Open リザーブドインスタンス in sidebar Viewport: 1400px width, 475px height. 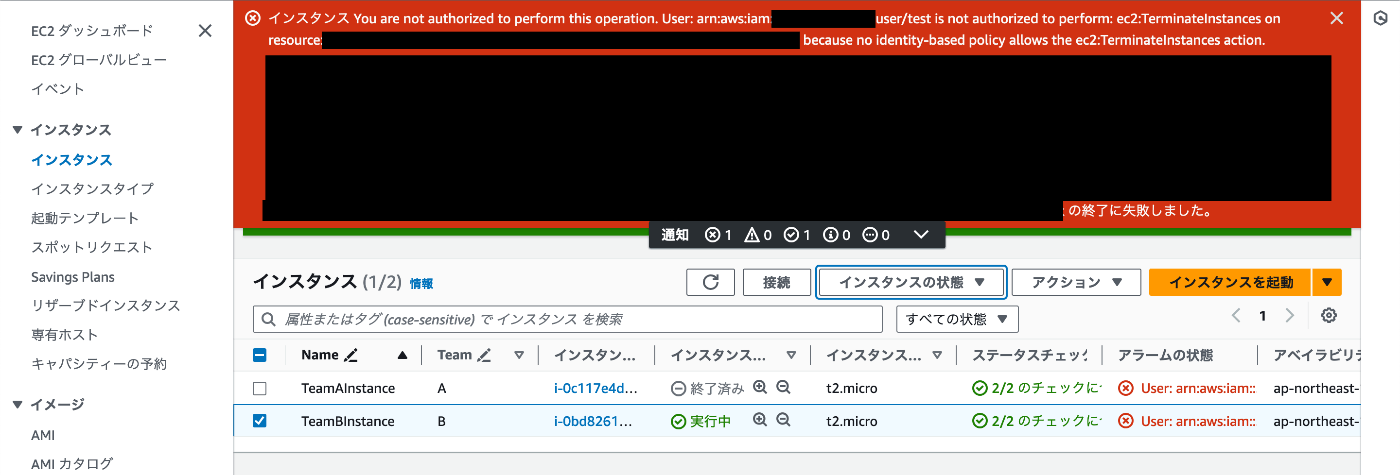click(x=106, y=306)
